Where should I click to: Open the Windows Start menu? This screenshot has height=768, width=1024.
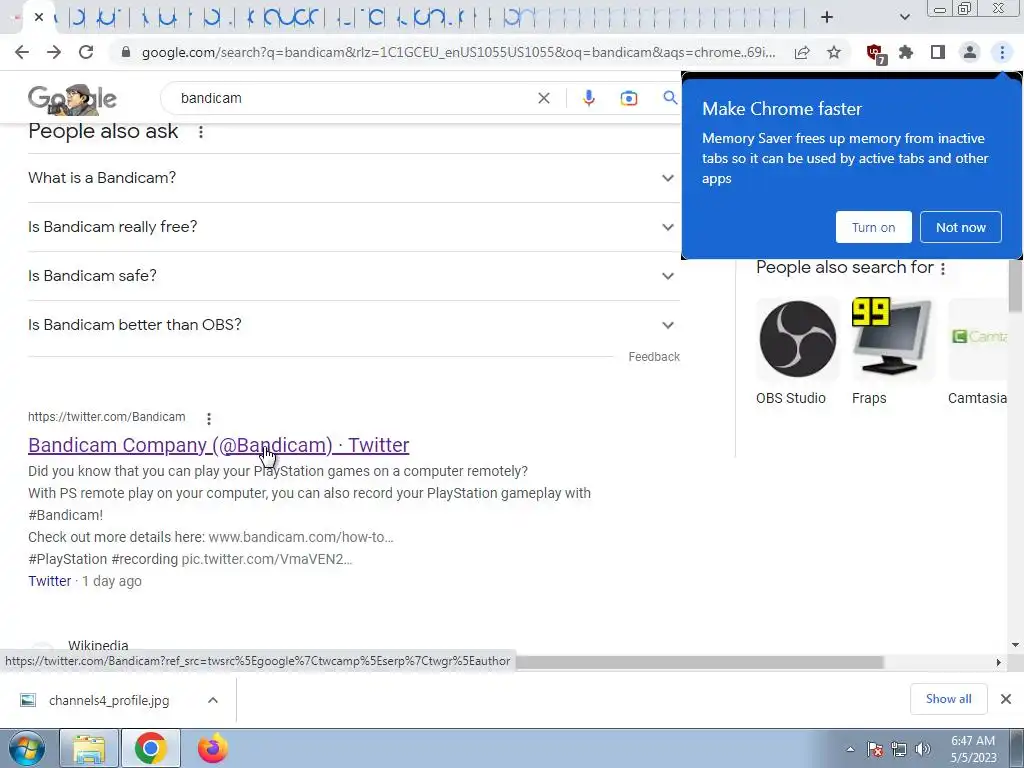27,748
